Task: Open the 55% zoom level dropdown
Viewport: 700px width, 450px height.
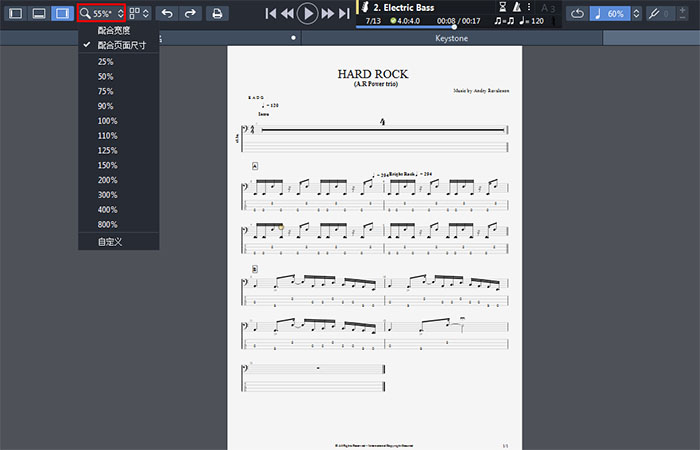Action: [x=101, y=14]
